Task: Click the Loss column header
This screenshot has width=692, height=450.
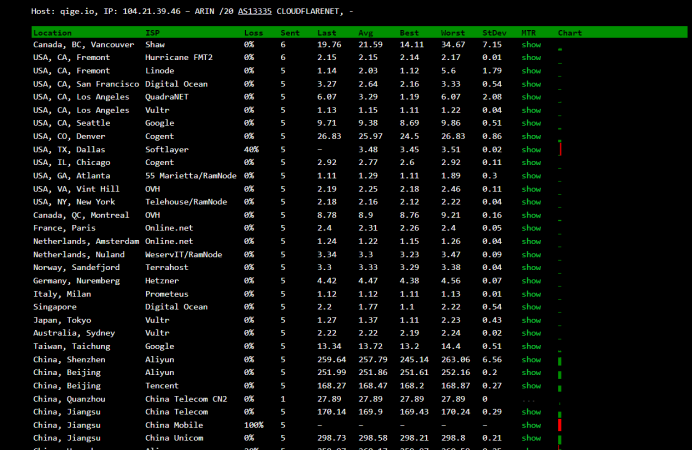Action: click(253, 33)
